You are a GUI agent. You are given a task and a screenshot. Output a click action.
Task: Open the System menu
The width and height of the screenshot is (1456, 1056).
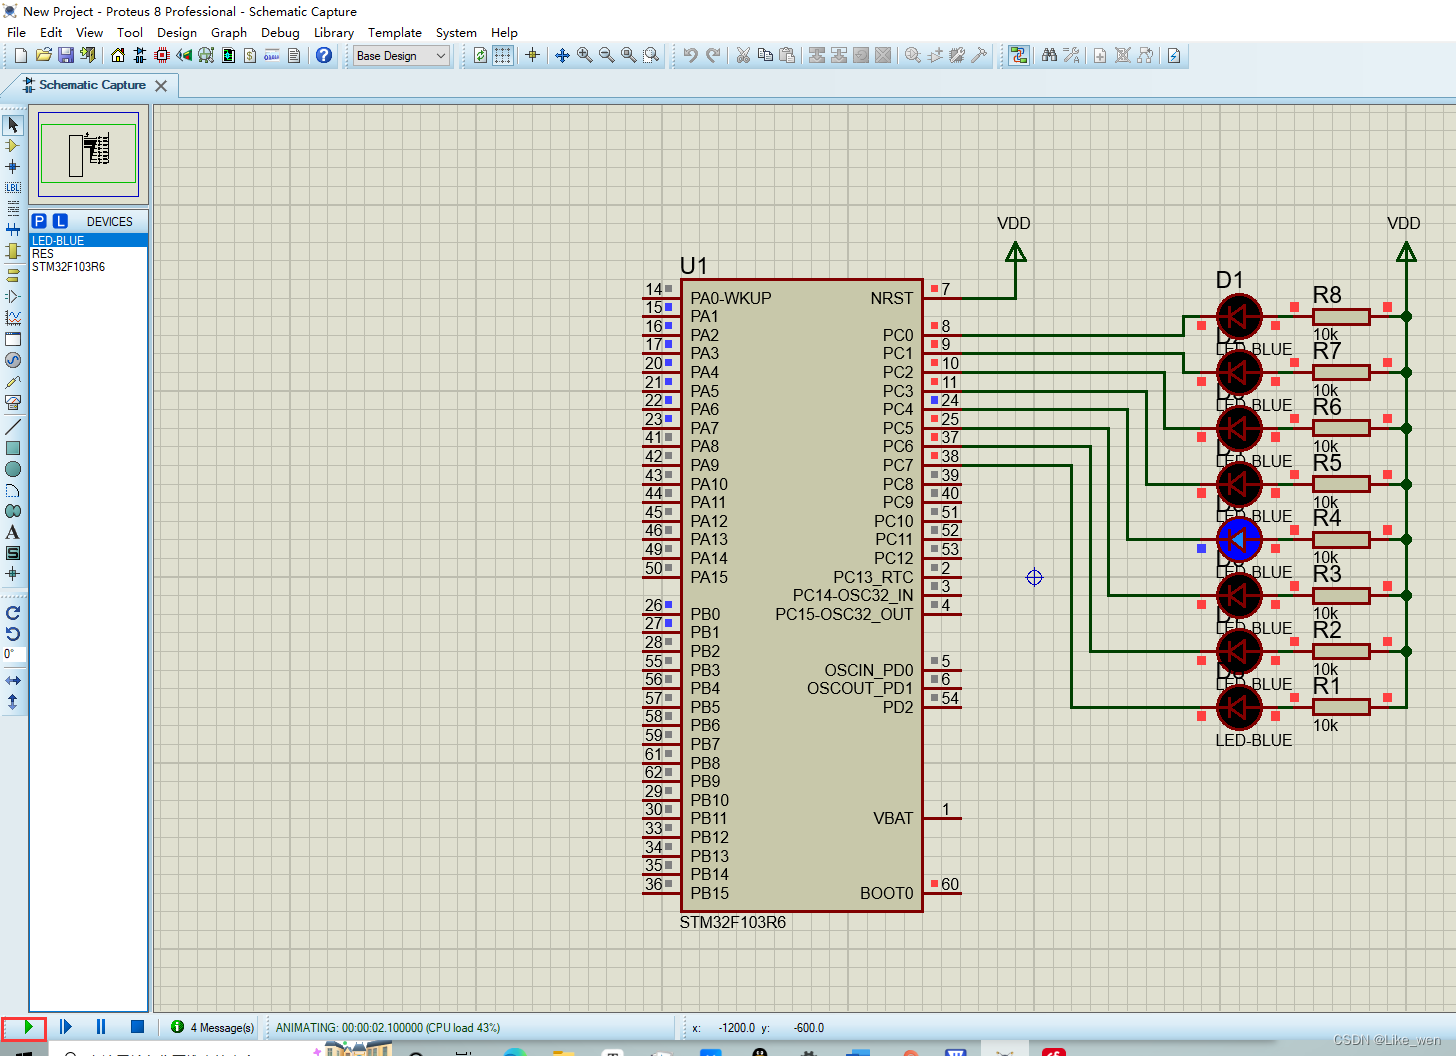tap(456, 33)
